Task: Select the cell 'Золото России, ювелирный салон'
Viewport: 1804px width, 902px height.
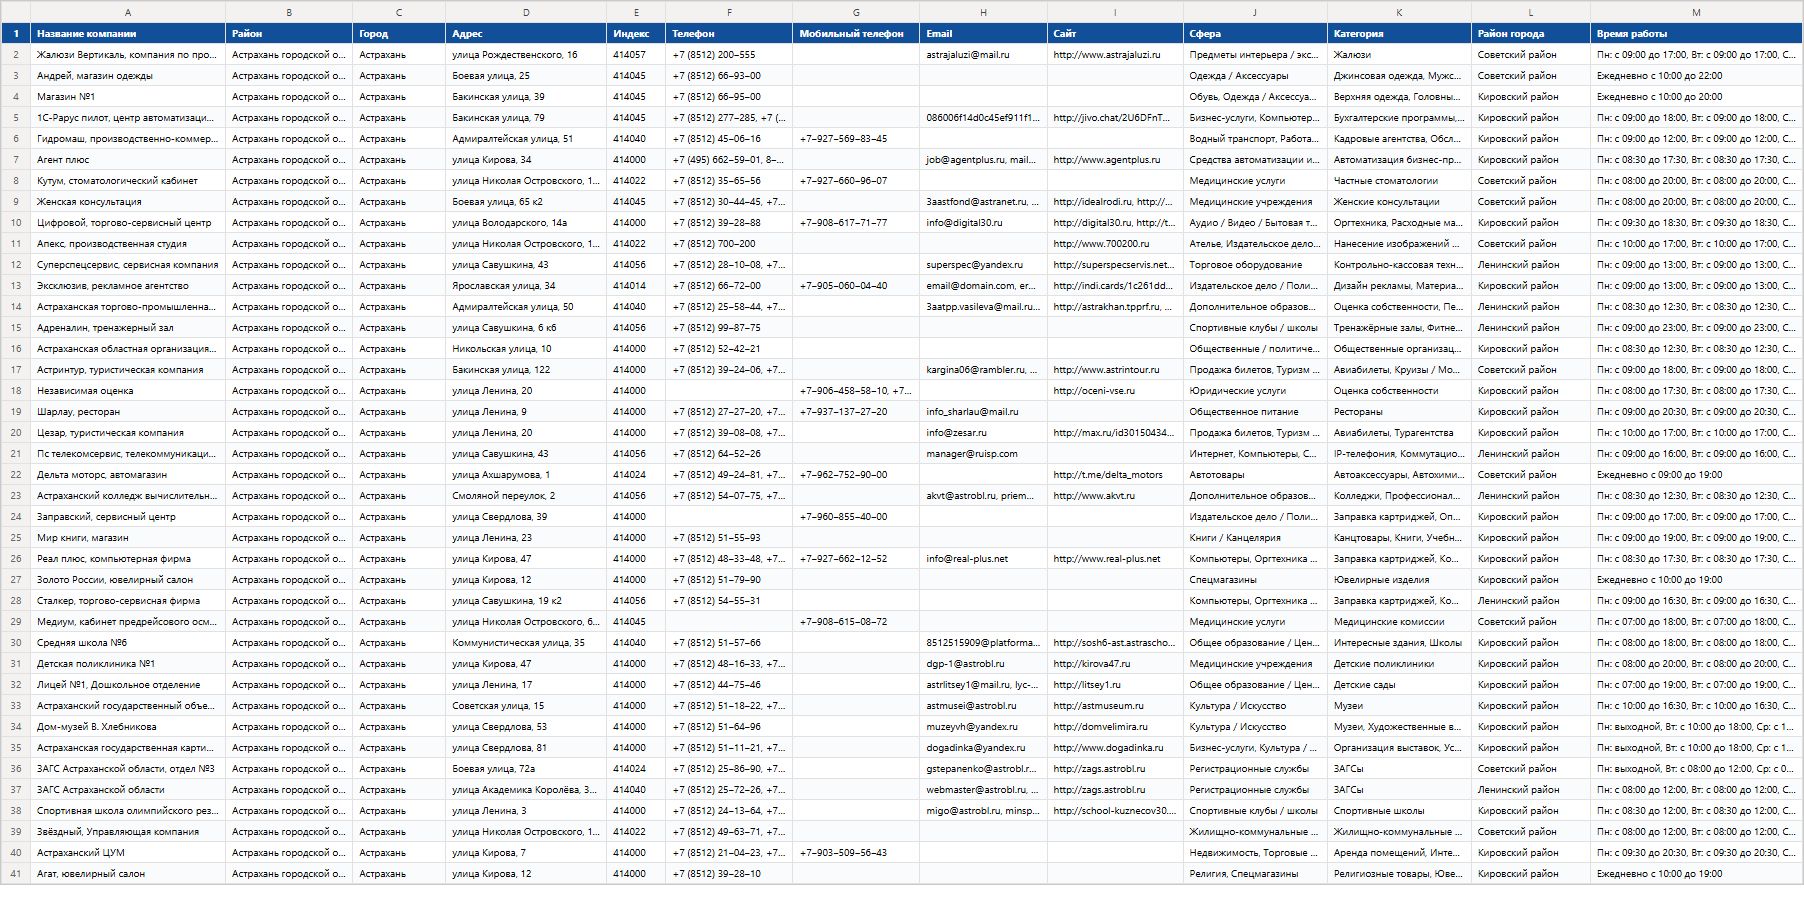Action: tap(128, 580)
